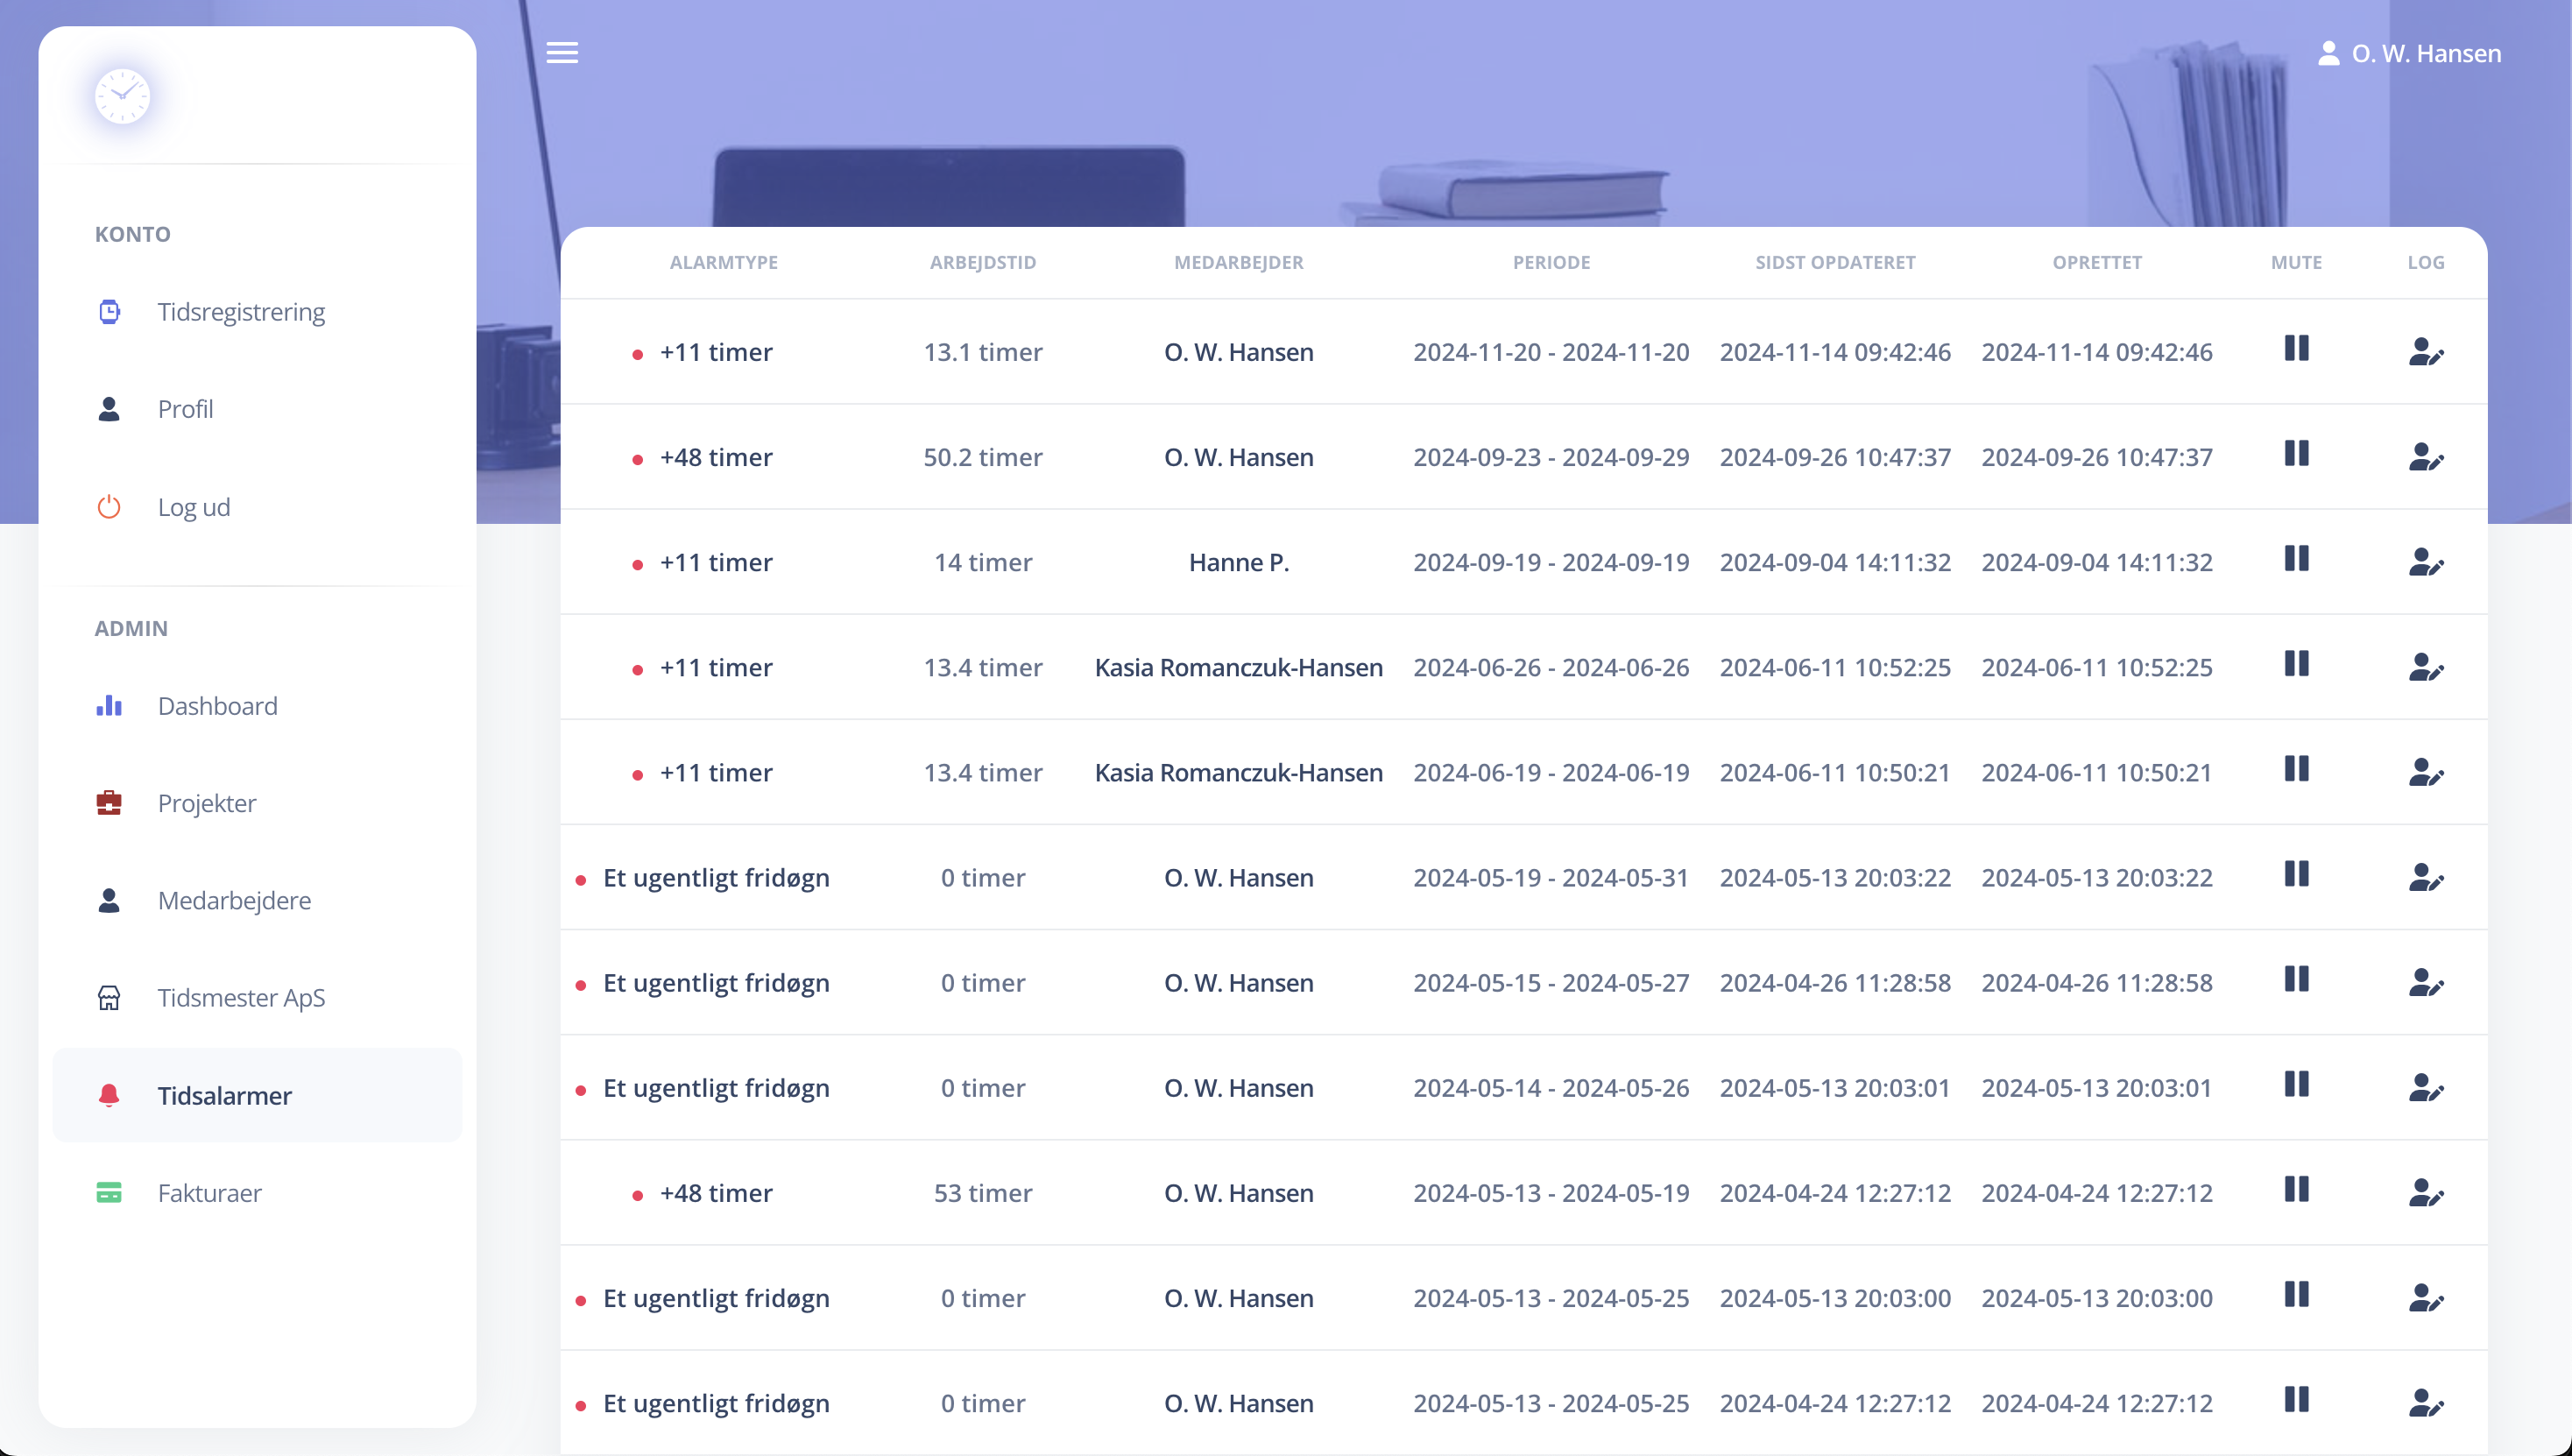Mute alarm for period 2024-05-19 - 2024-05-31
This screenshot has height=1456, width=2572.
pyautogui.click(x=2296, y=874)
